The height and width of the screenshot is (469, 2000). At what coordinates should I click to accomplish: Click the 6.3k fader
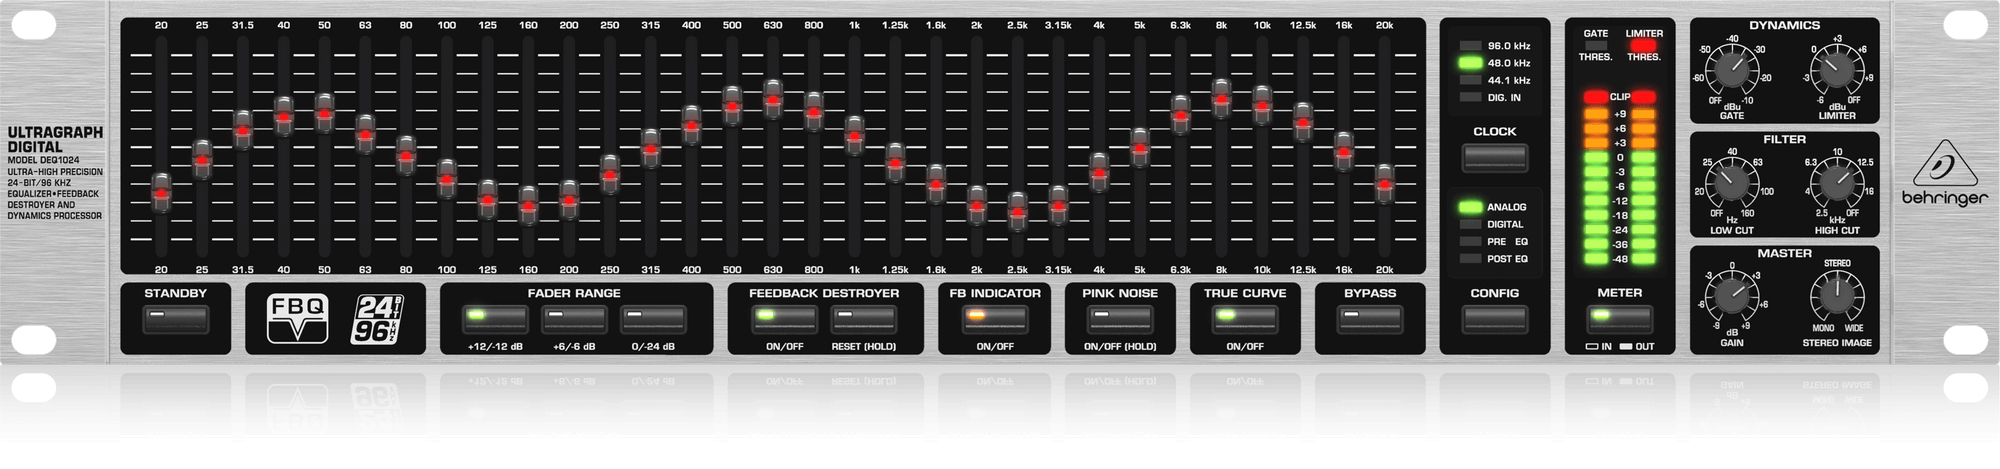coord(1181,116)
